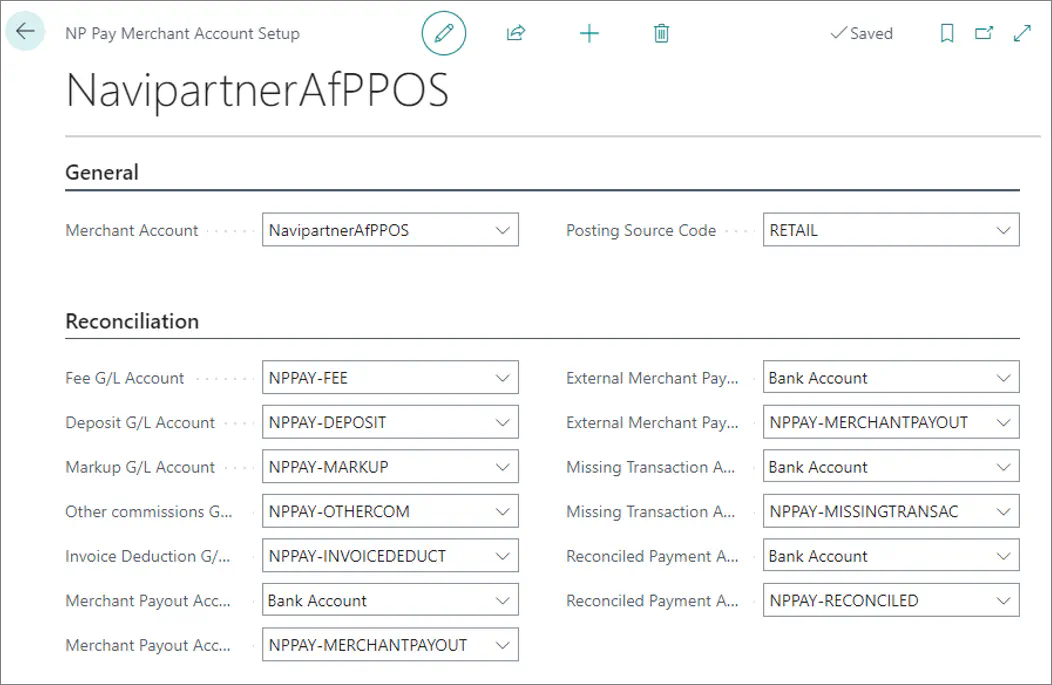The image size is (1052, 685).
Task: Open the NPPAY-RECONCILED dropdown arrow
Action: pos(1003,600)
